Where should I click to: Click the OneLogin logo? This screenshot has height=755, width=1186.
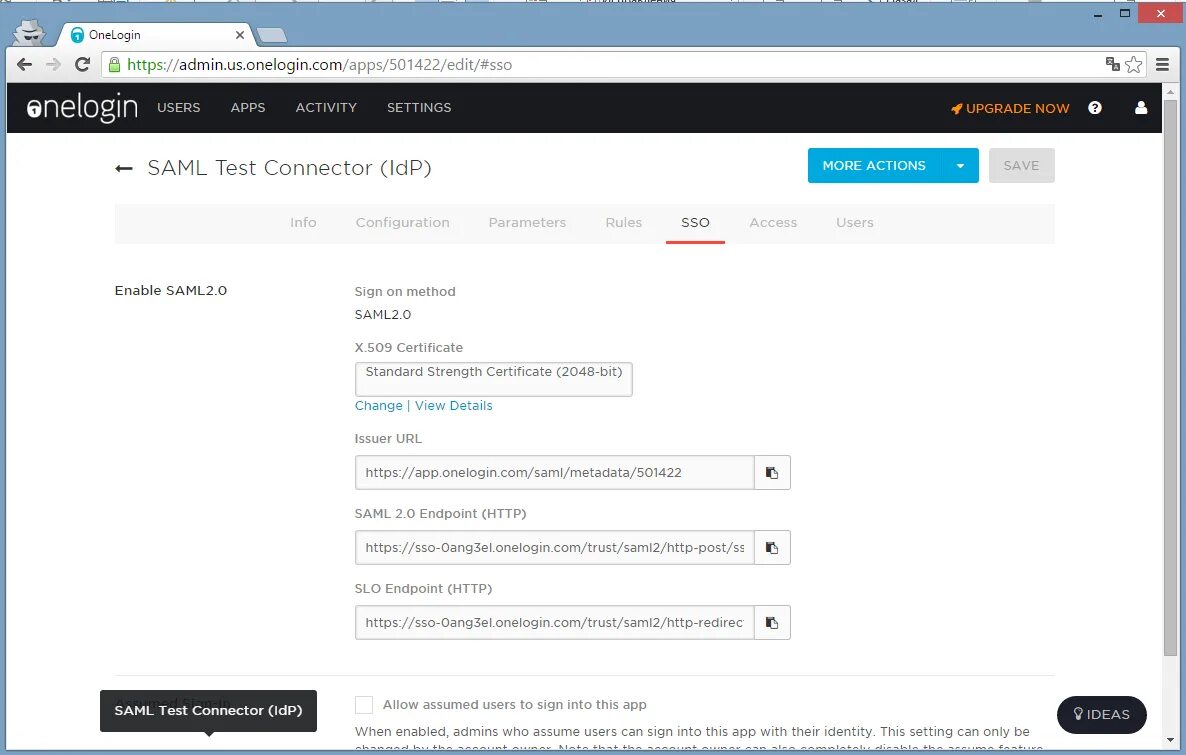point(82,107)
